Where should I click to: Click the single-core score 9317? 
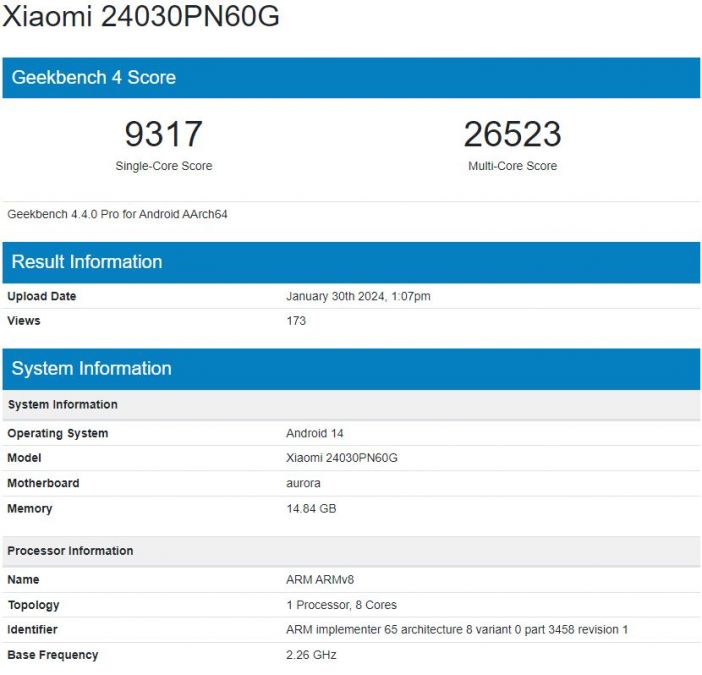pos(163,134)
